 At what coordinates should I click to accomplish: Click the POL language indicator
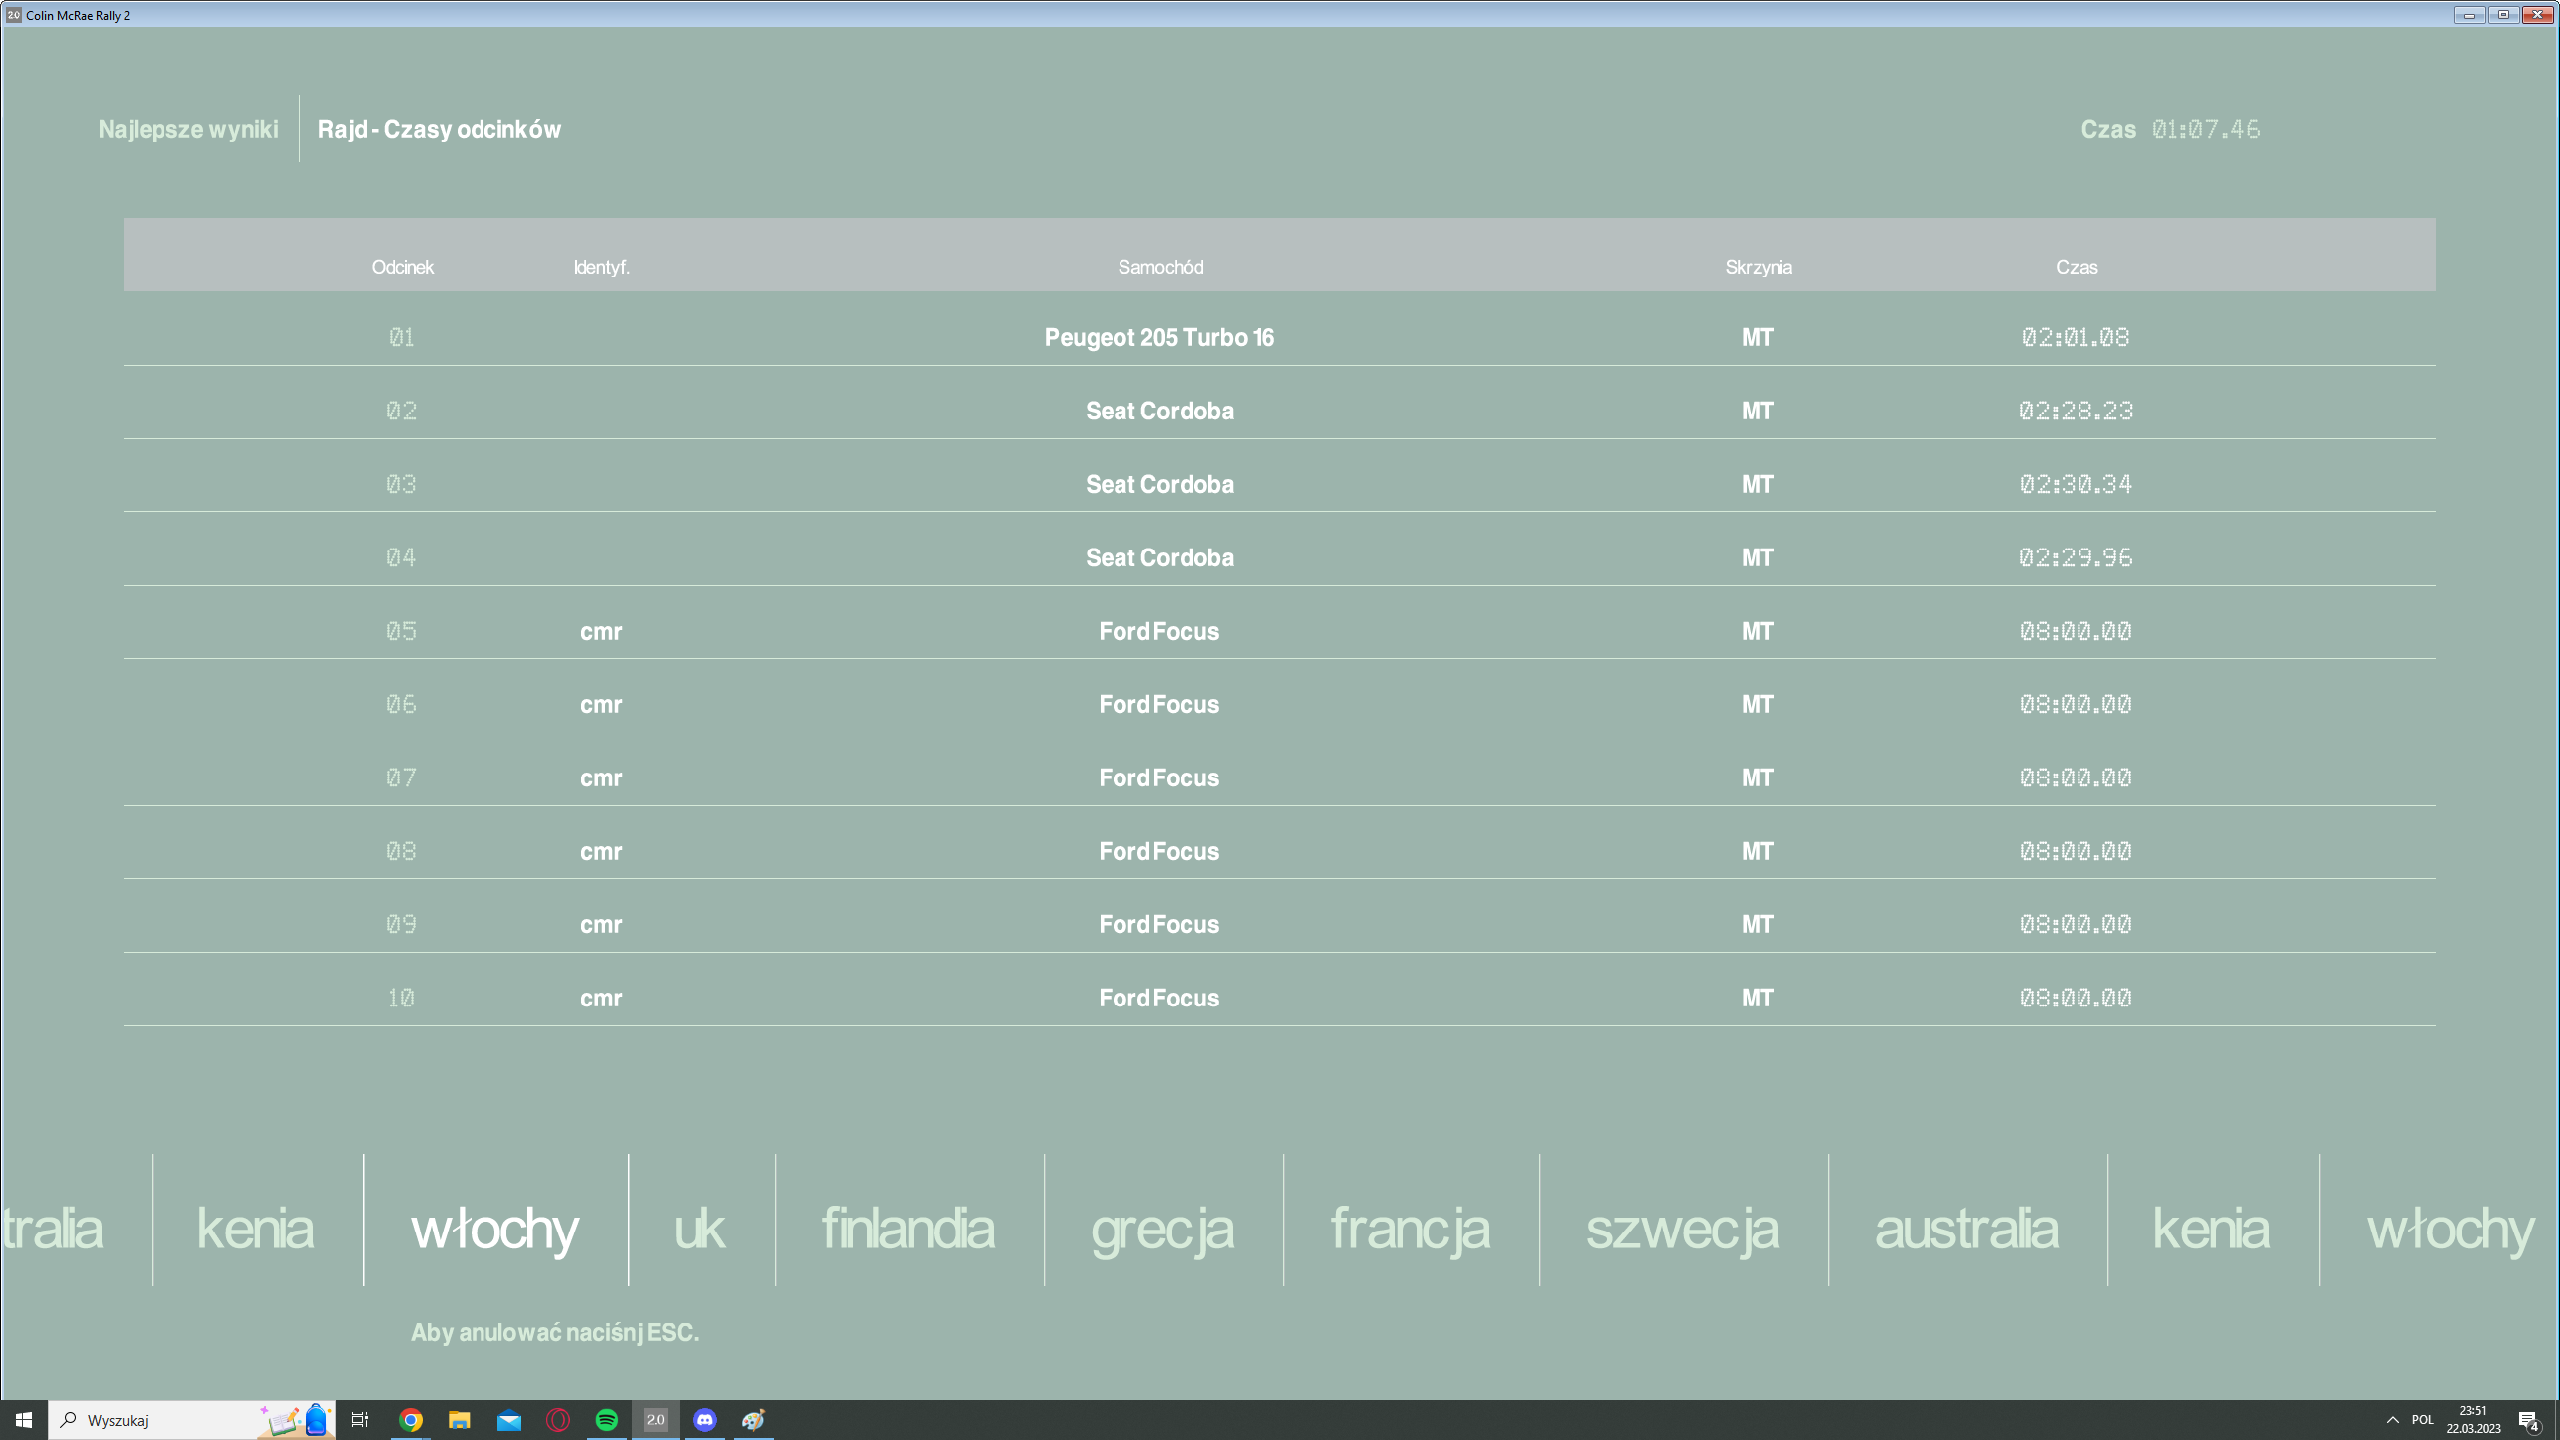[2422, 1420]
